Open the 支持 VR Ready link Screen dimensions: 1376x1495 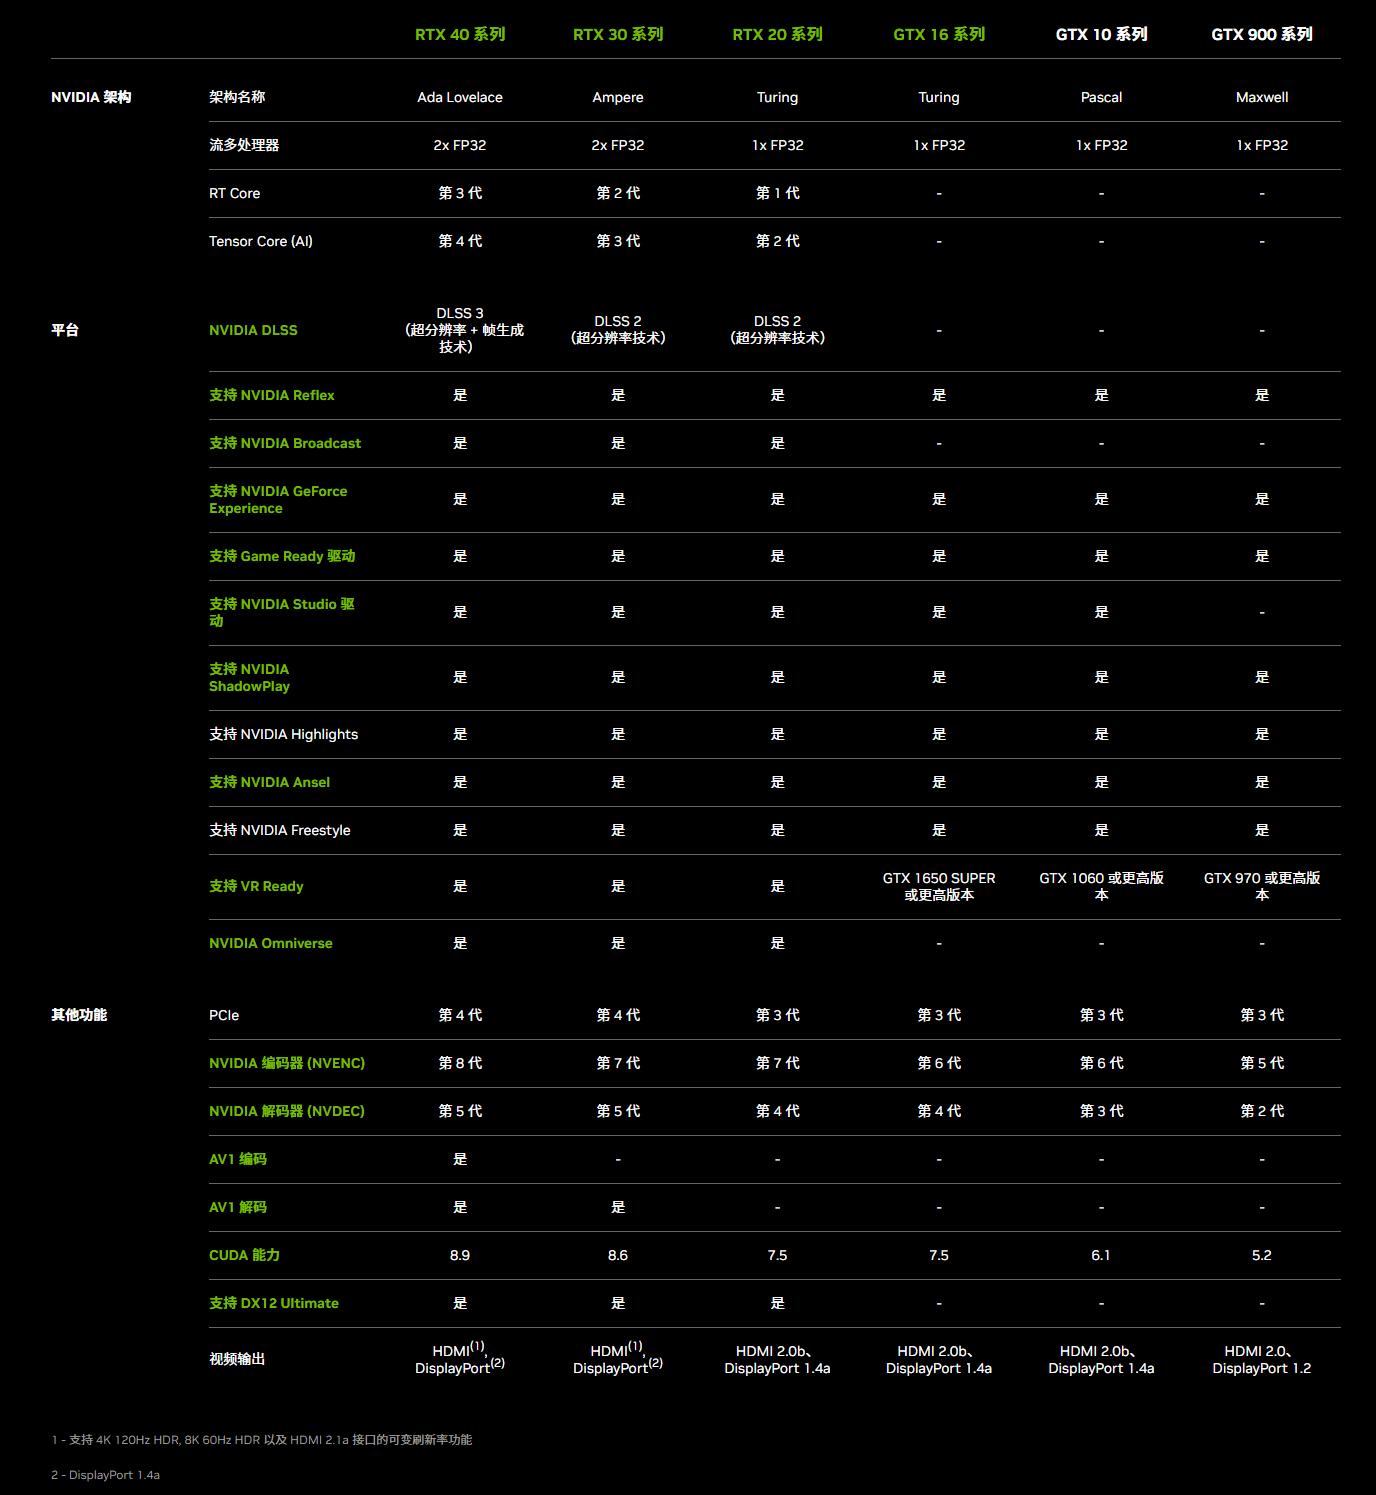point(256,886)
